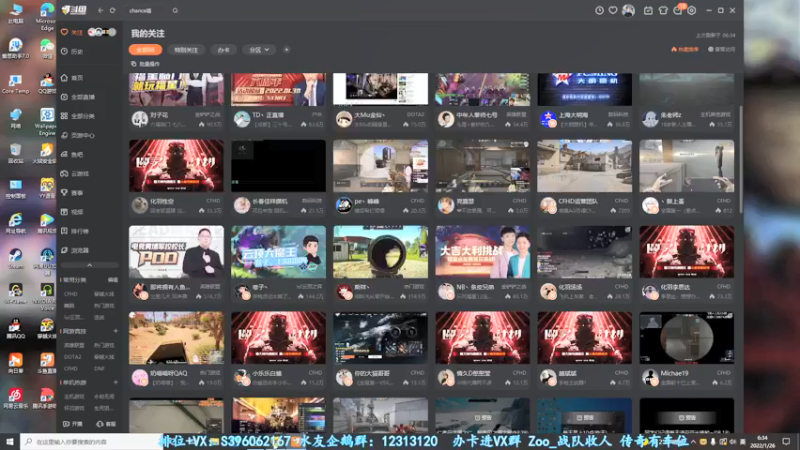Open the message icon with orange badge
This screenshot has height=450, width=800.
(678, 10)
